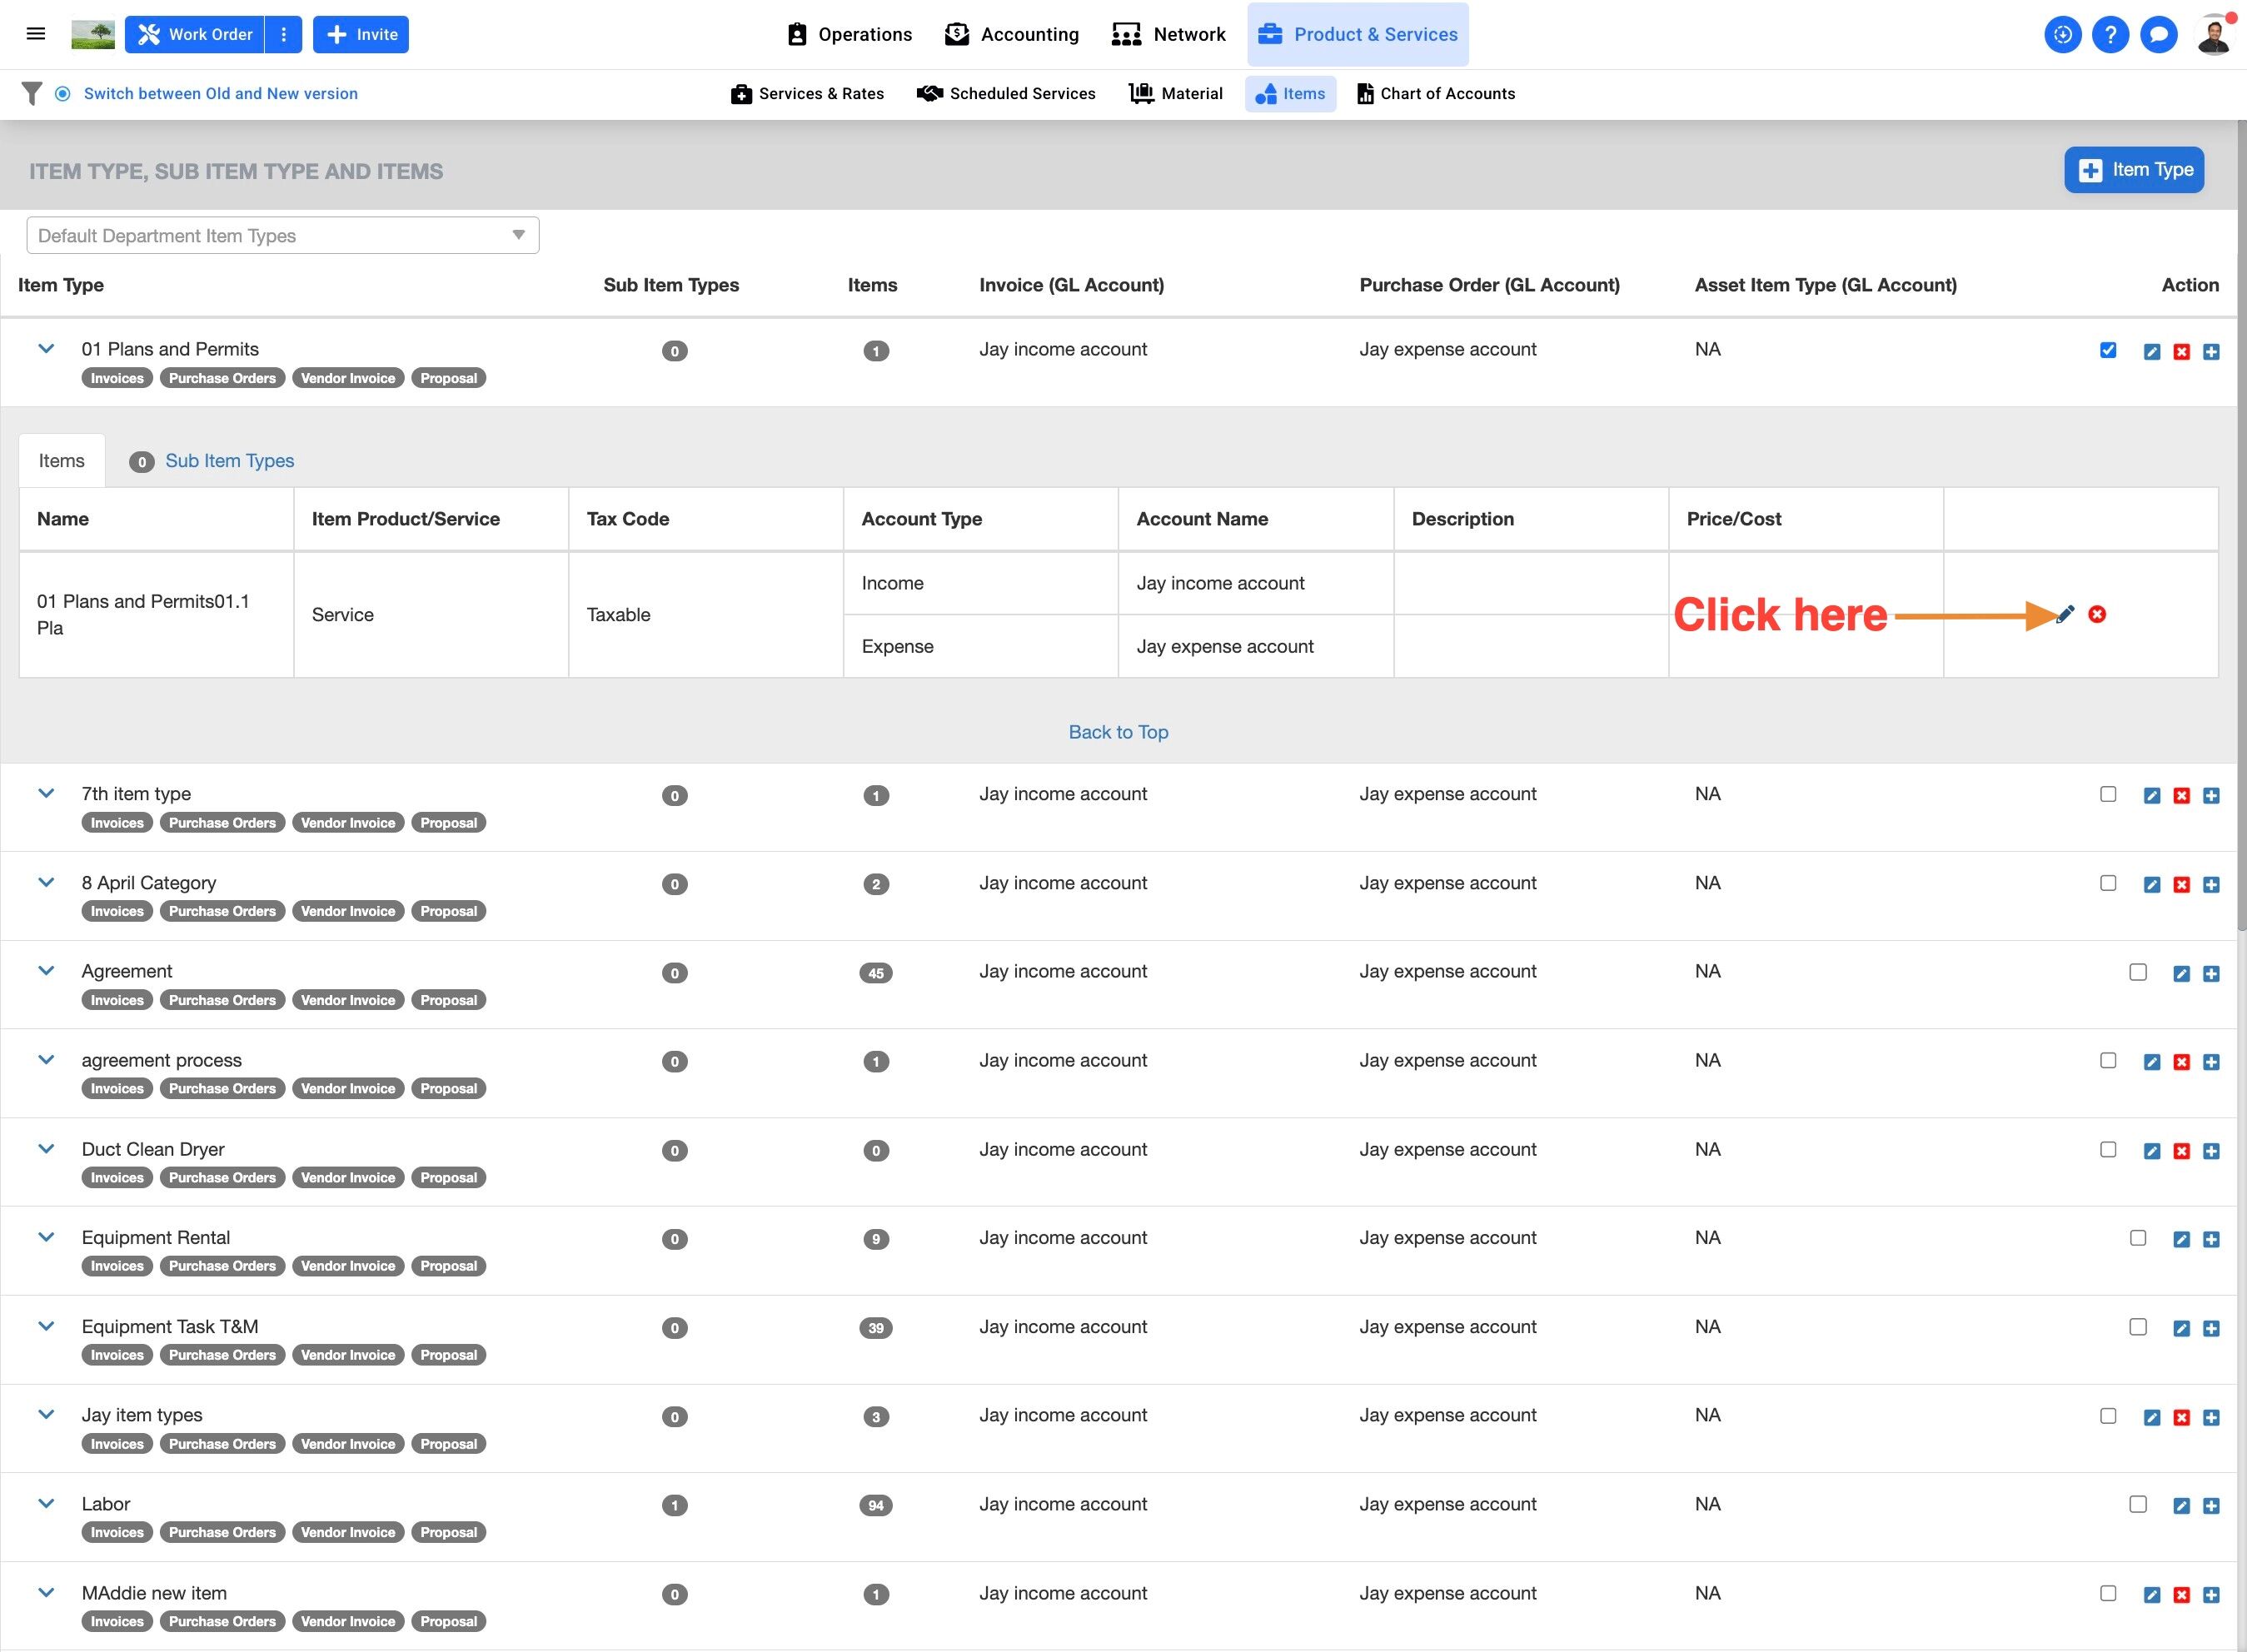Image resolution: width=2247 pixels, height=1652 pixels.
Task: Expand the Equipment Rental row
Action: pyautogui.click(x=46, y=1237)
